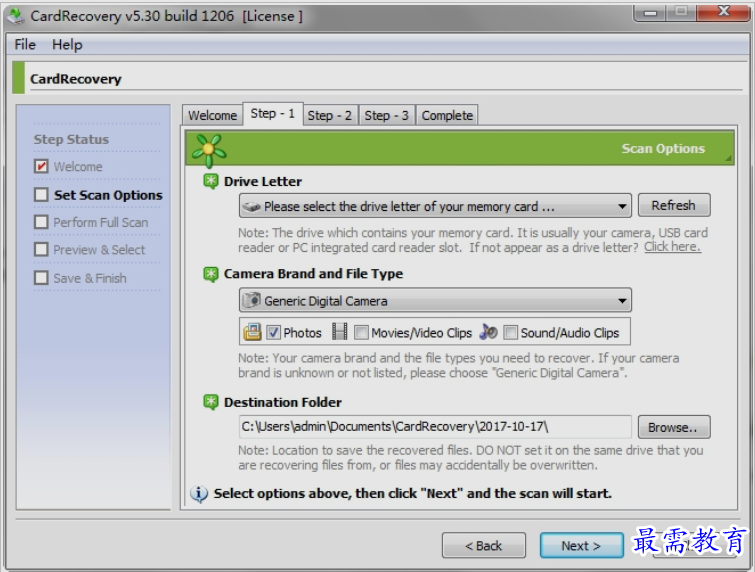Switch to the Step - 2 tab
The height and width of the screenshot is (572, 755).
(x=330, y=116)
